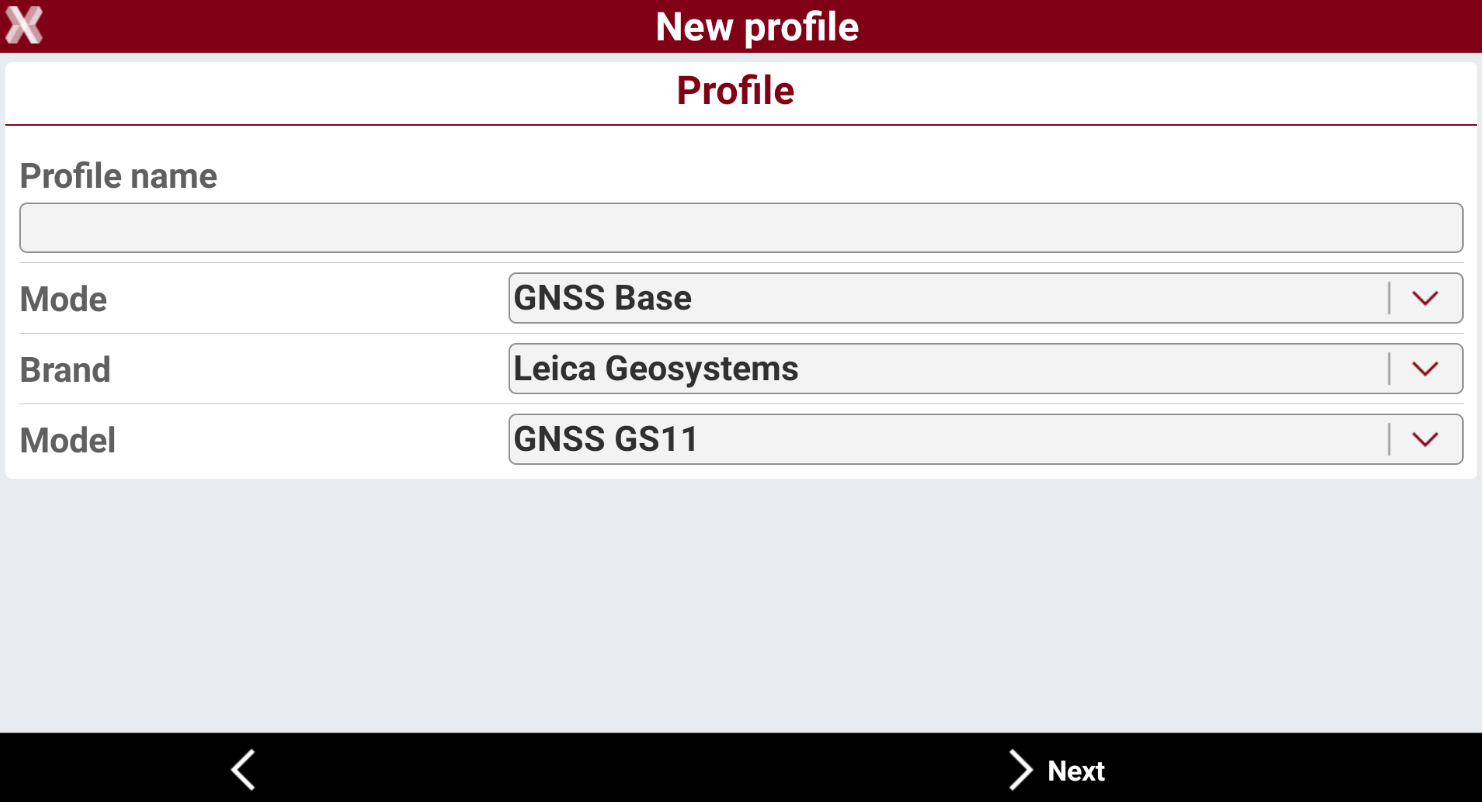Go back using the left arrow
The image size is (1482, 802).
point(243,770)
